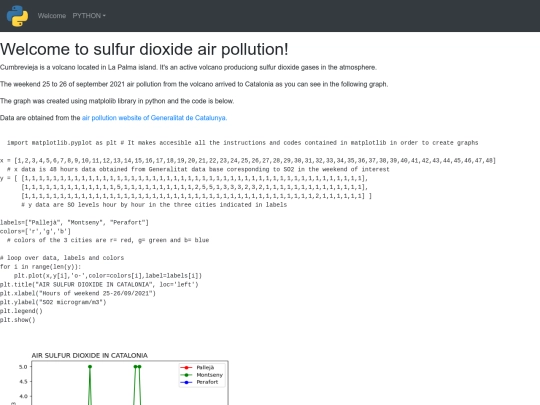This screenshot has width=540, height=405.
Task: Click the chart title 'AIR SULFUR DIOXIDE IN CATALONIA'
Action: (x=90, y=355)
